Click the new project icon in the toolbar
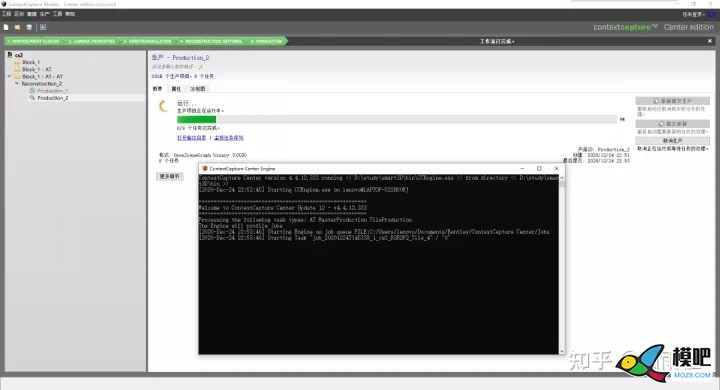Image resolution: width=720 pixels, height=390 pixels. (6, 28)
